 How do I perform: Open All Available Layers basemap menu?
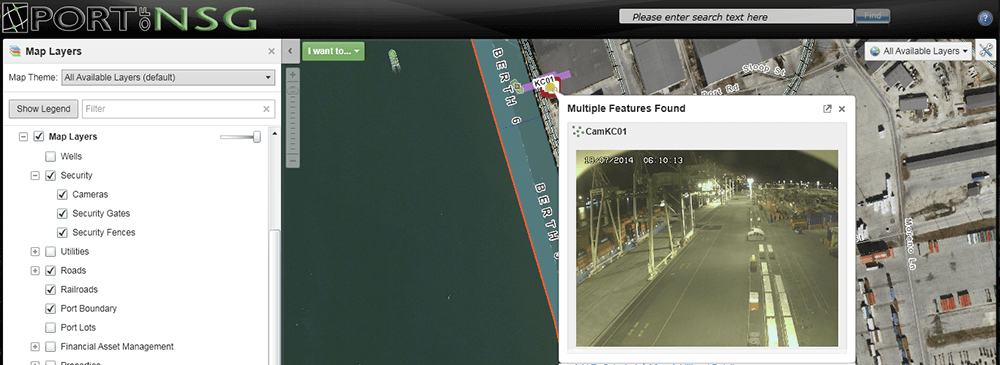[918, 51]
